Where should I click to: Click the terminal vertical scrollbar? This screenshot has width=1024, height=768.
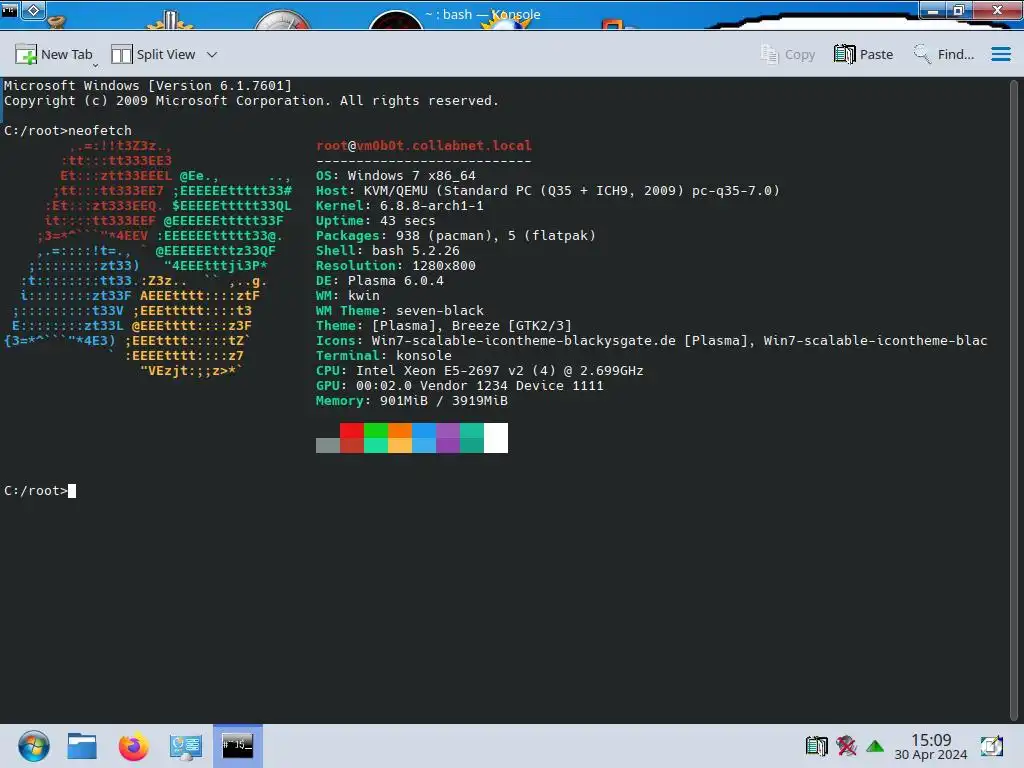[1014, 398]
